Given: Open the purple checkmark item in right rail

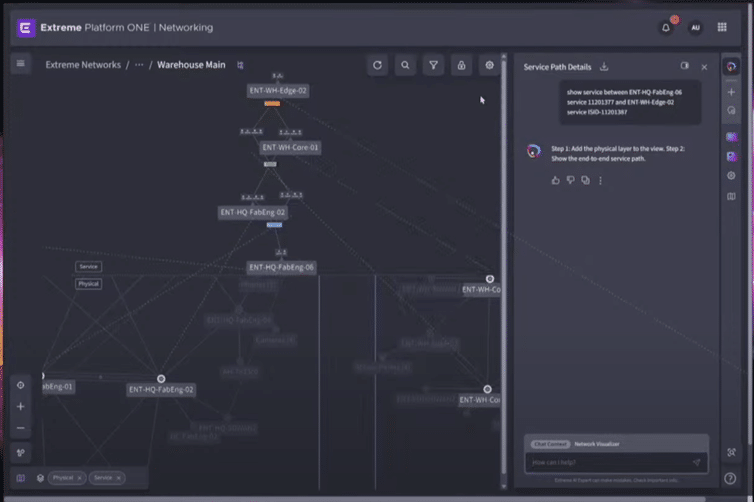Looking at the screenshot, I should click(x=731, y=156).
